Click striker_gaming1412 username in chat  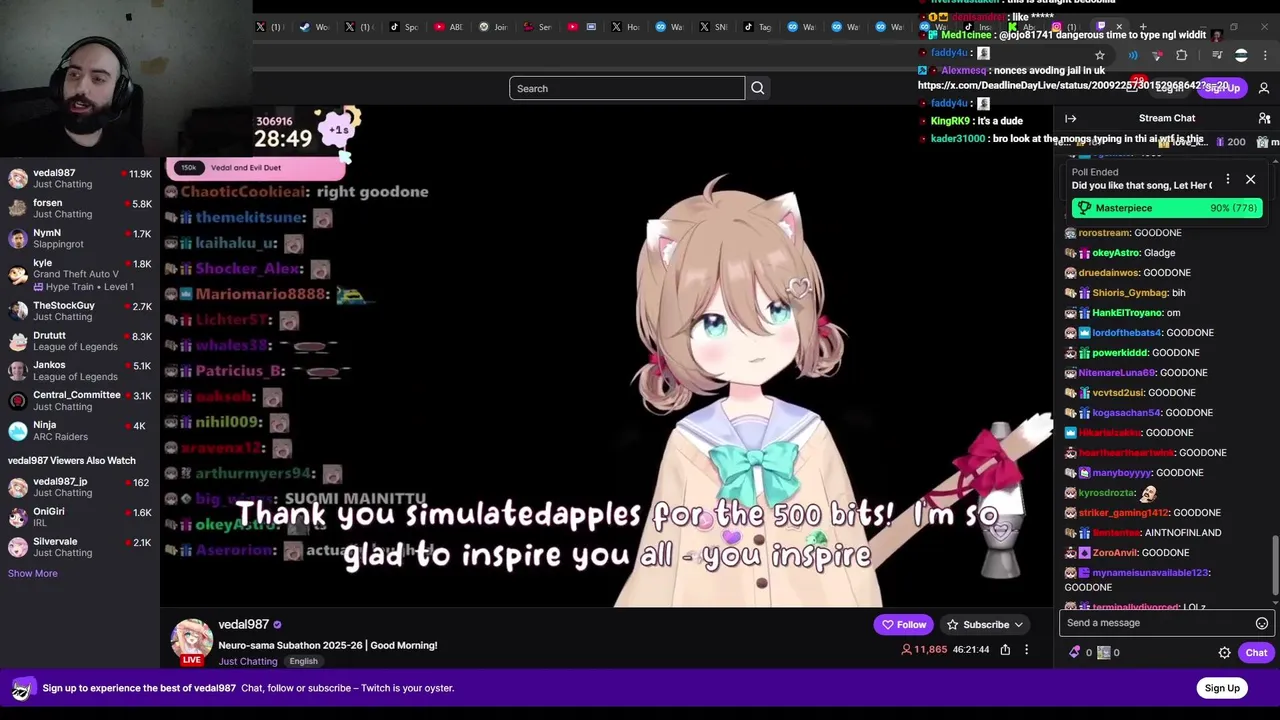pos(1123,513)
